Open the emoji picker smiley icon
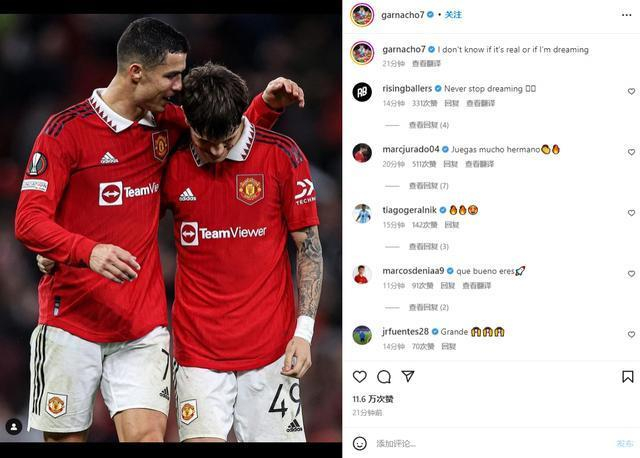The image size is (640, 458). pyautogui.click(x=360, y=443)
